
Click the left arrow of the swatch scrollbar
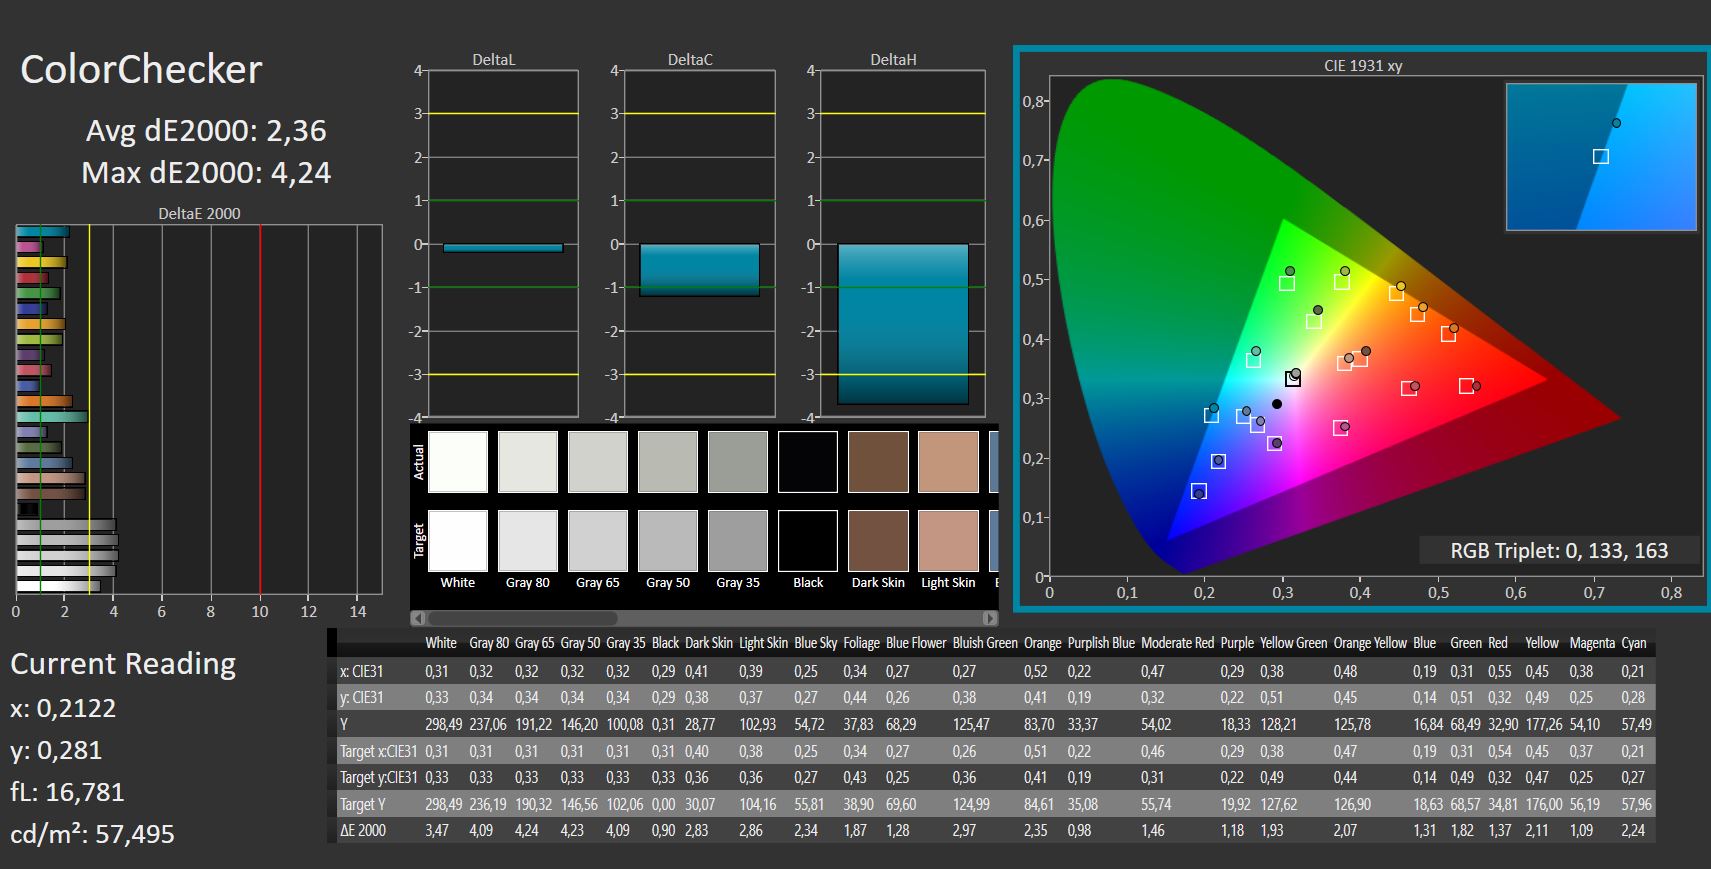tap(418, 618)
